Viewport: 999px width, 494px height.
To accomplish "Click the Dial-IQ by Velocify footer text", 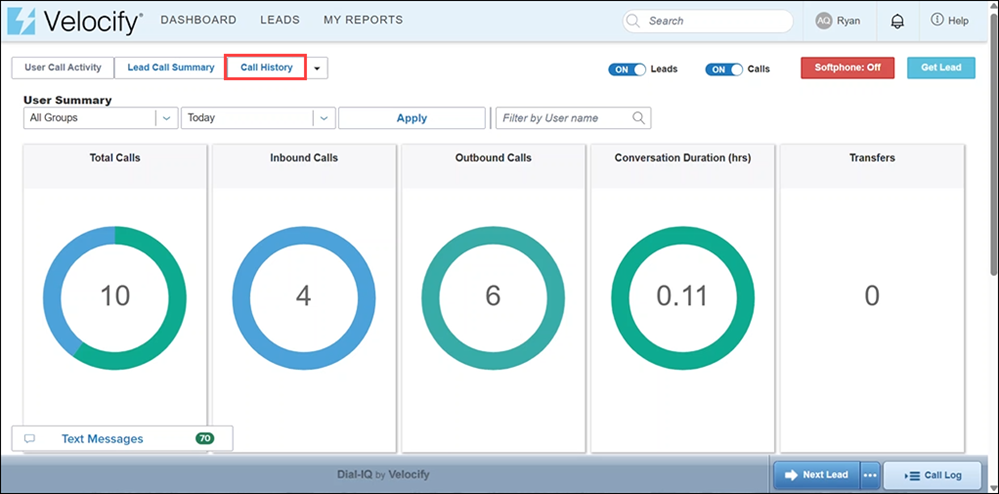I will point(383,475).
